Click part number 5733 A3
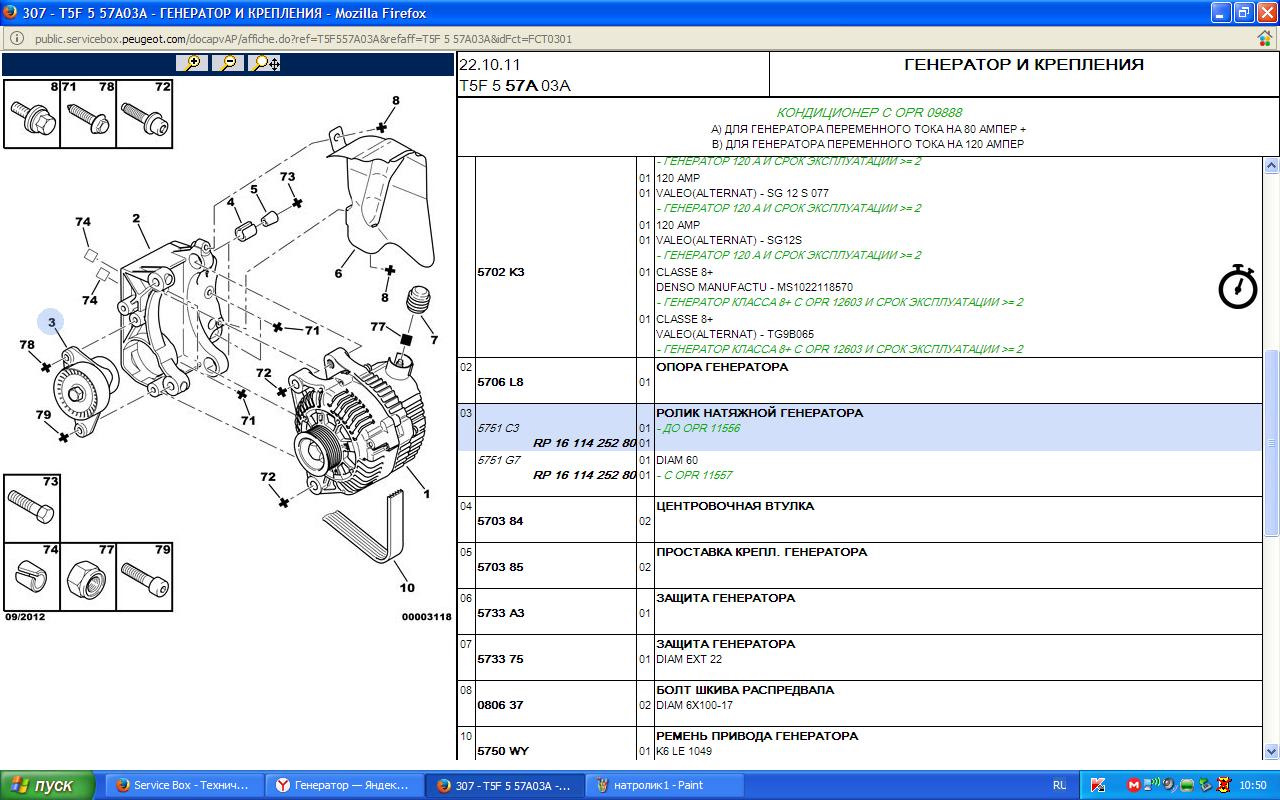This screenshot has width=1280, height=800. [x=501, y=613]
